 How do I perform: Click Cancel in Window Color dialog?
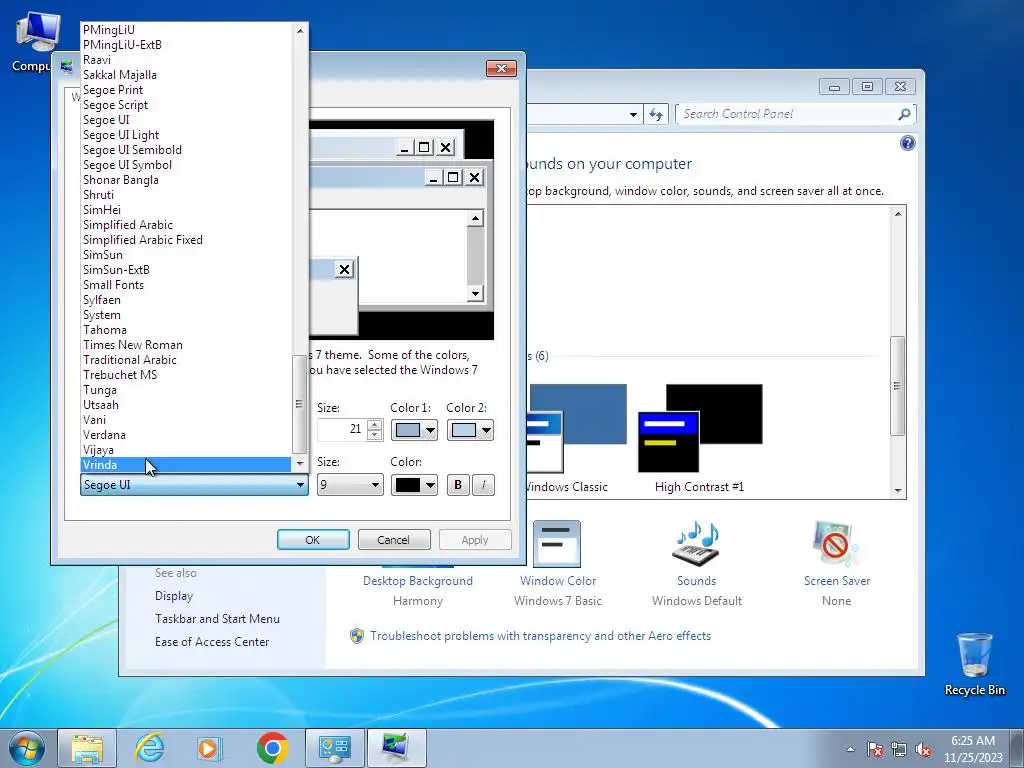point(394,539)
